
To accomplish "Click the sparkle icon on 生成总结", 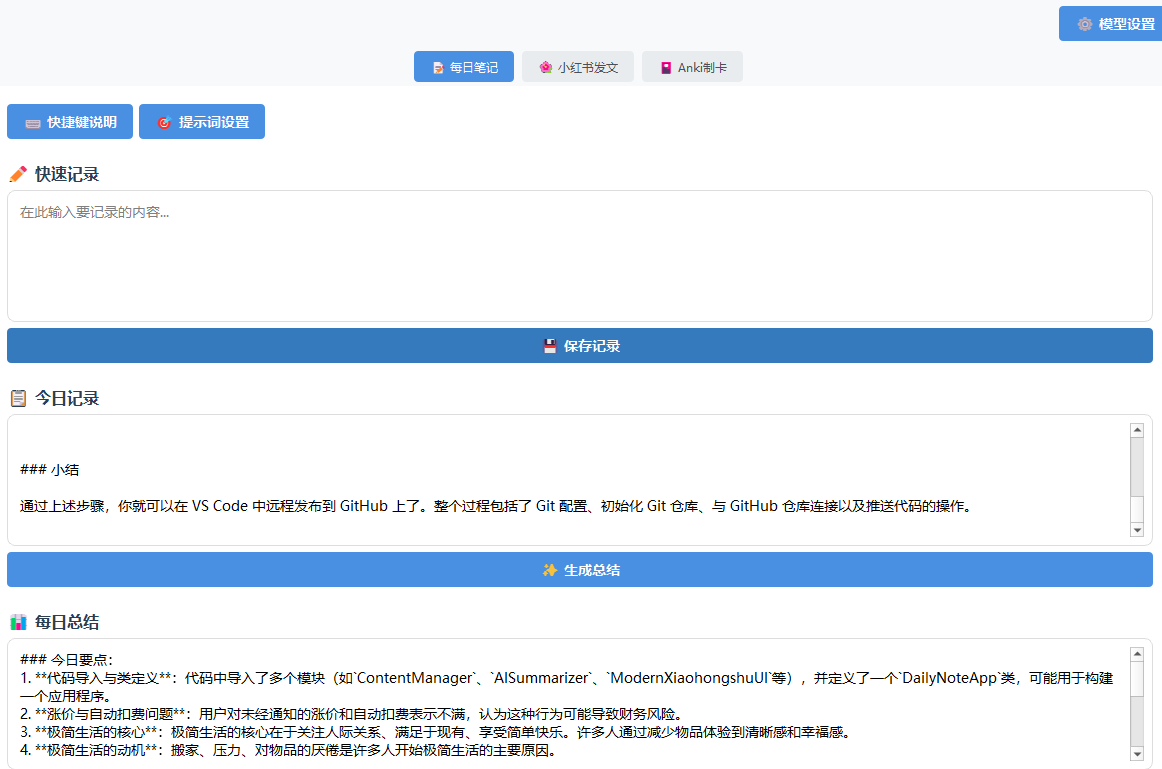I will [549, 570].
